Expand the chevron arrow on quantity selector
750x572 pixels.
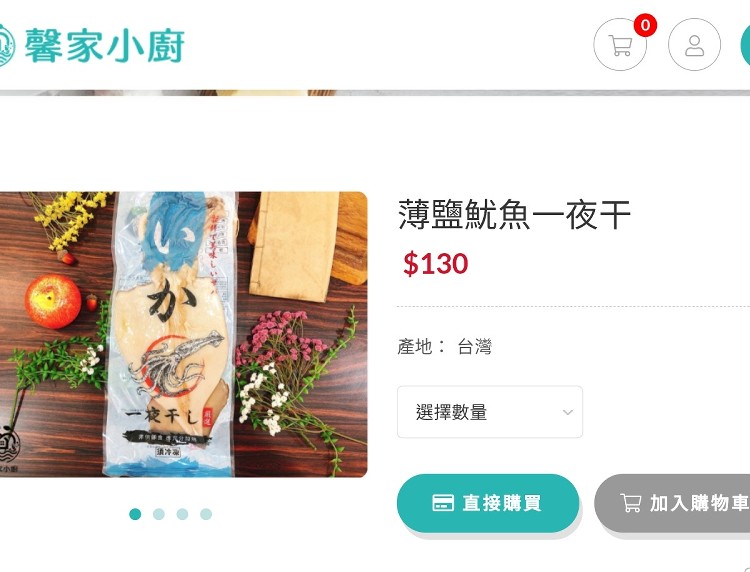[x=568, y=412]
